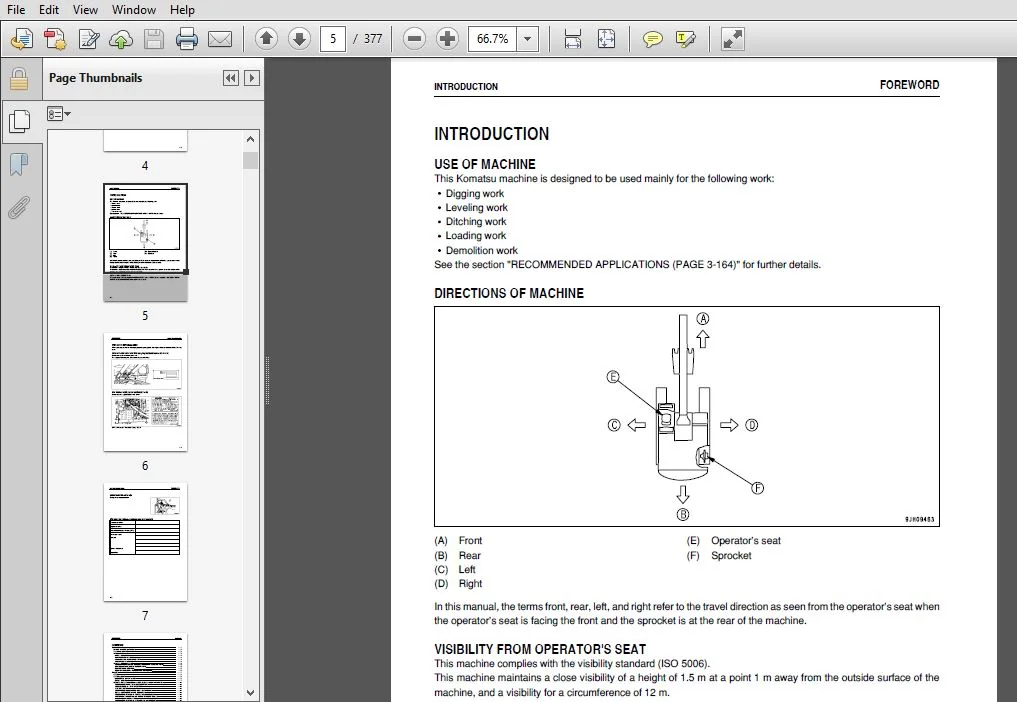Click the Page Thumbnails panel title
Image resolution: width=1017 pixels, height=702 pixels.
[95, 78]
